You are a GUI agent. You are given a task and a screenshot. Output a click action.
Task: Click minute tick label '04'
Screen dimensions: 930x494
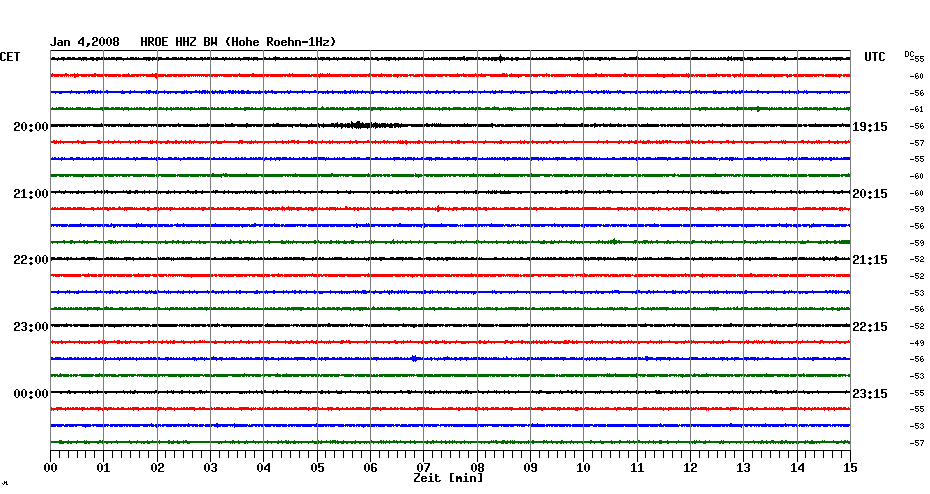point(264,468)
